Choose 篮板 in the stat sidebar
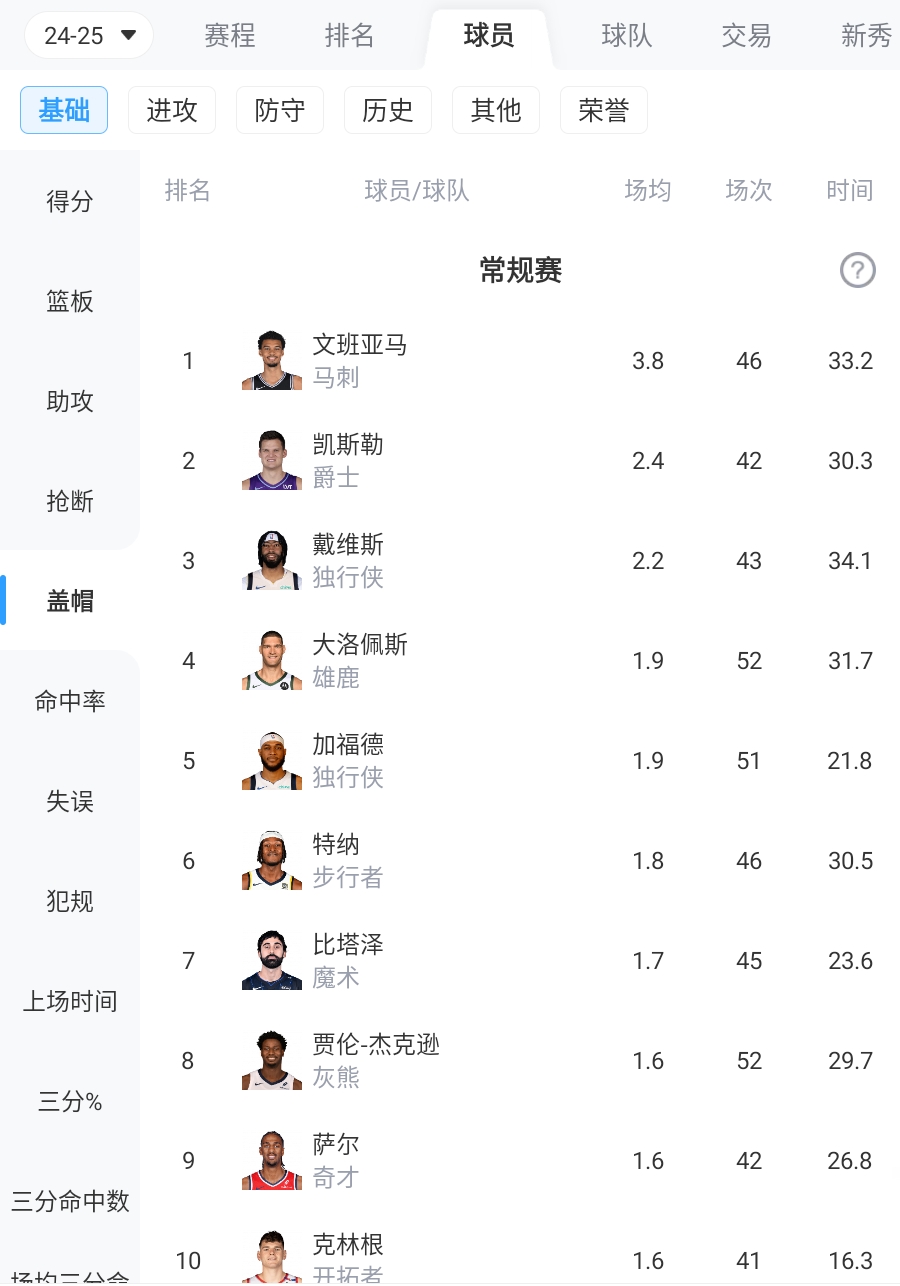 [x=70, y=301]
